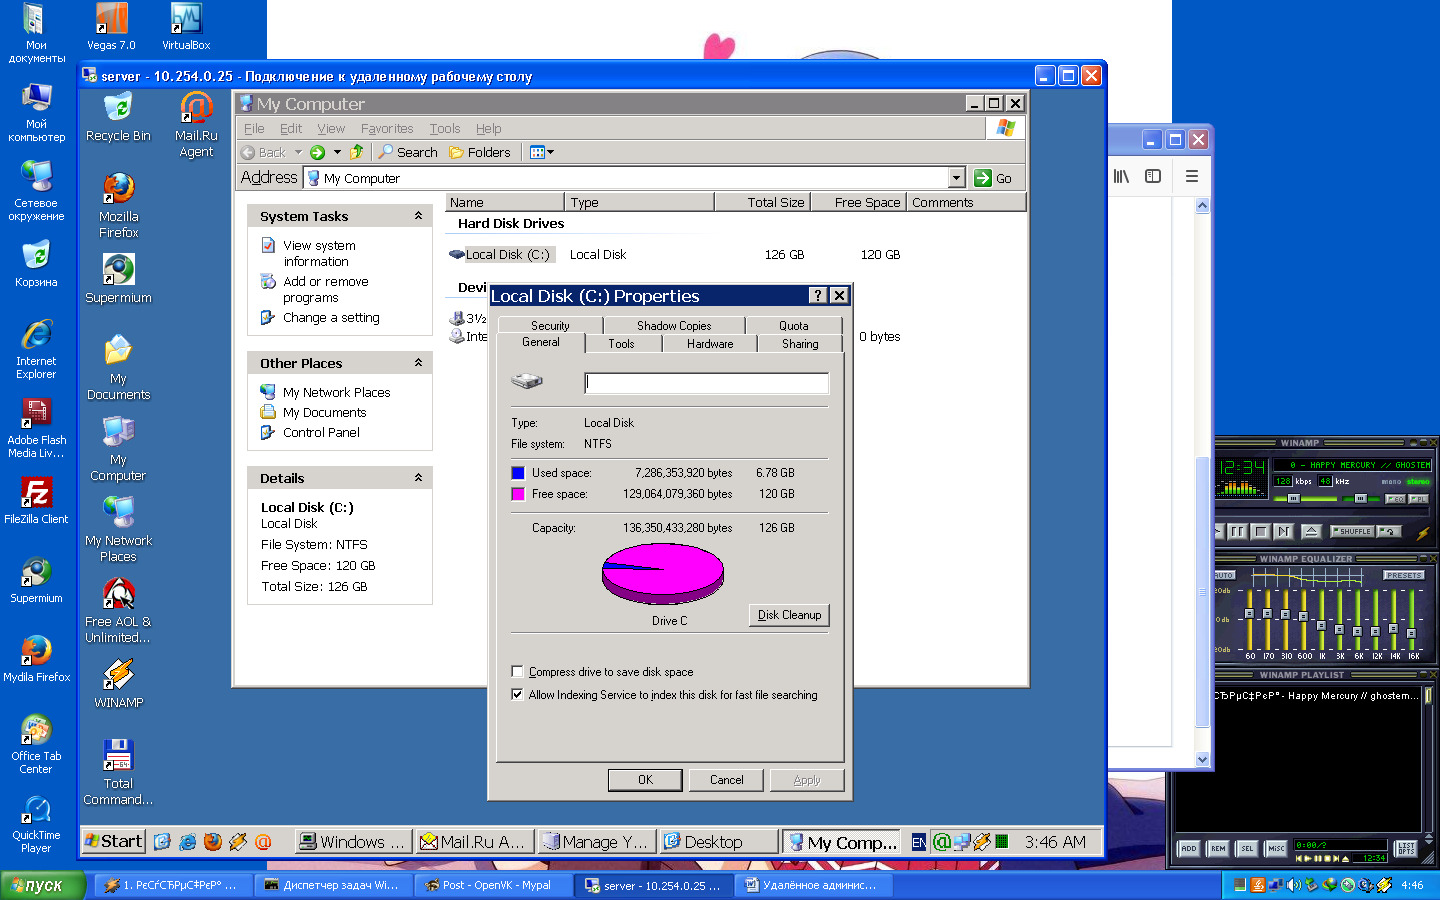The height and width of the screenshot is (900, 1440).
Task: Switch to the Hardware tab
Action: [709, 344]
